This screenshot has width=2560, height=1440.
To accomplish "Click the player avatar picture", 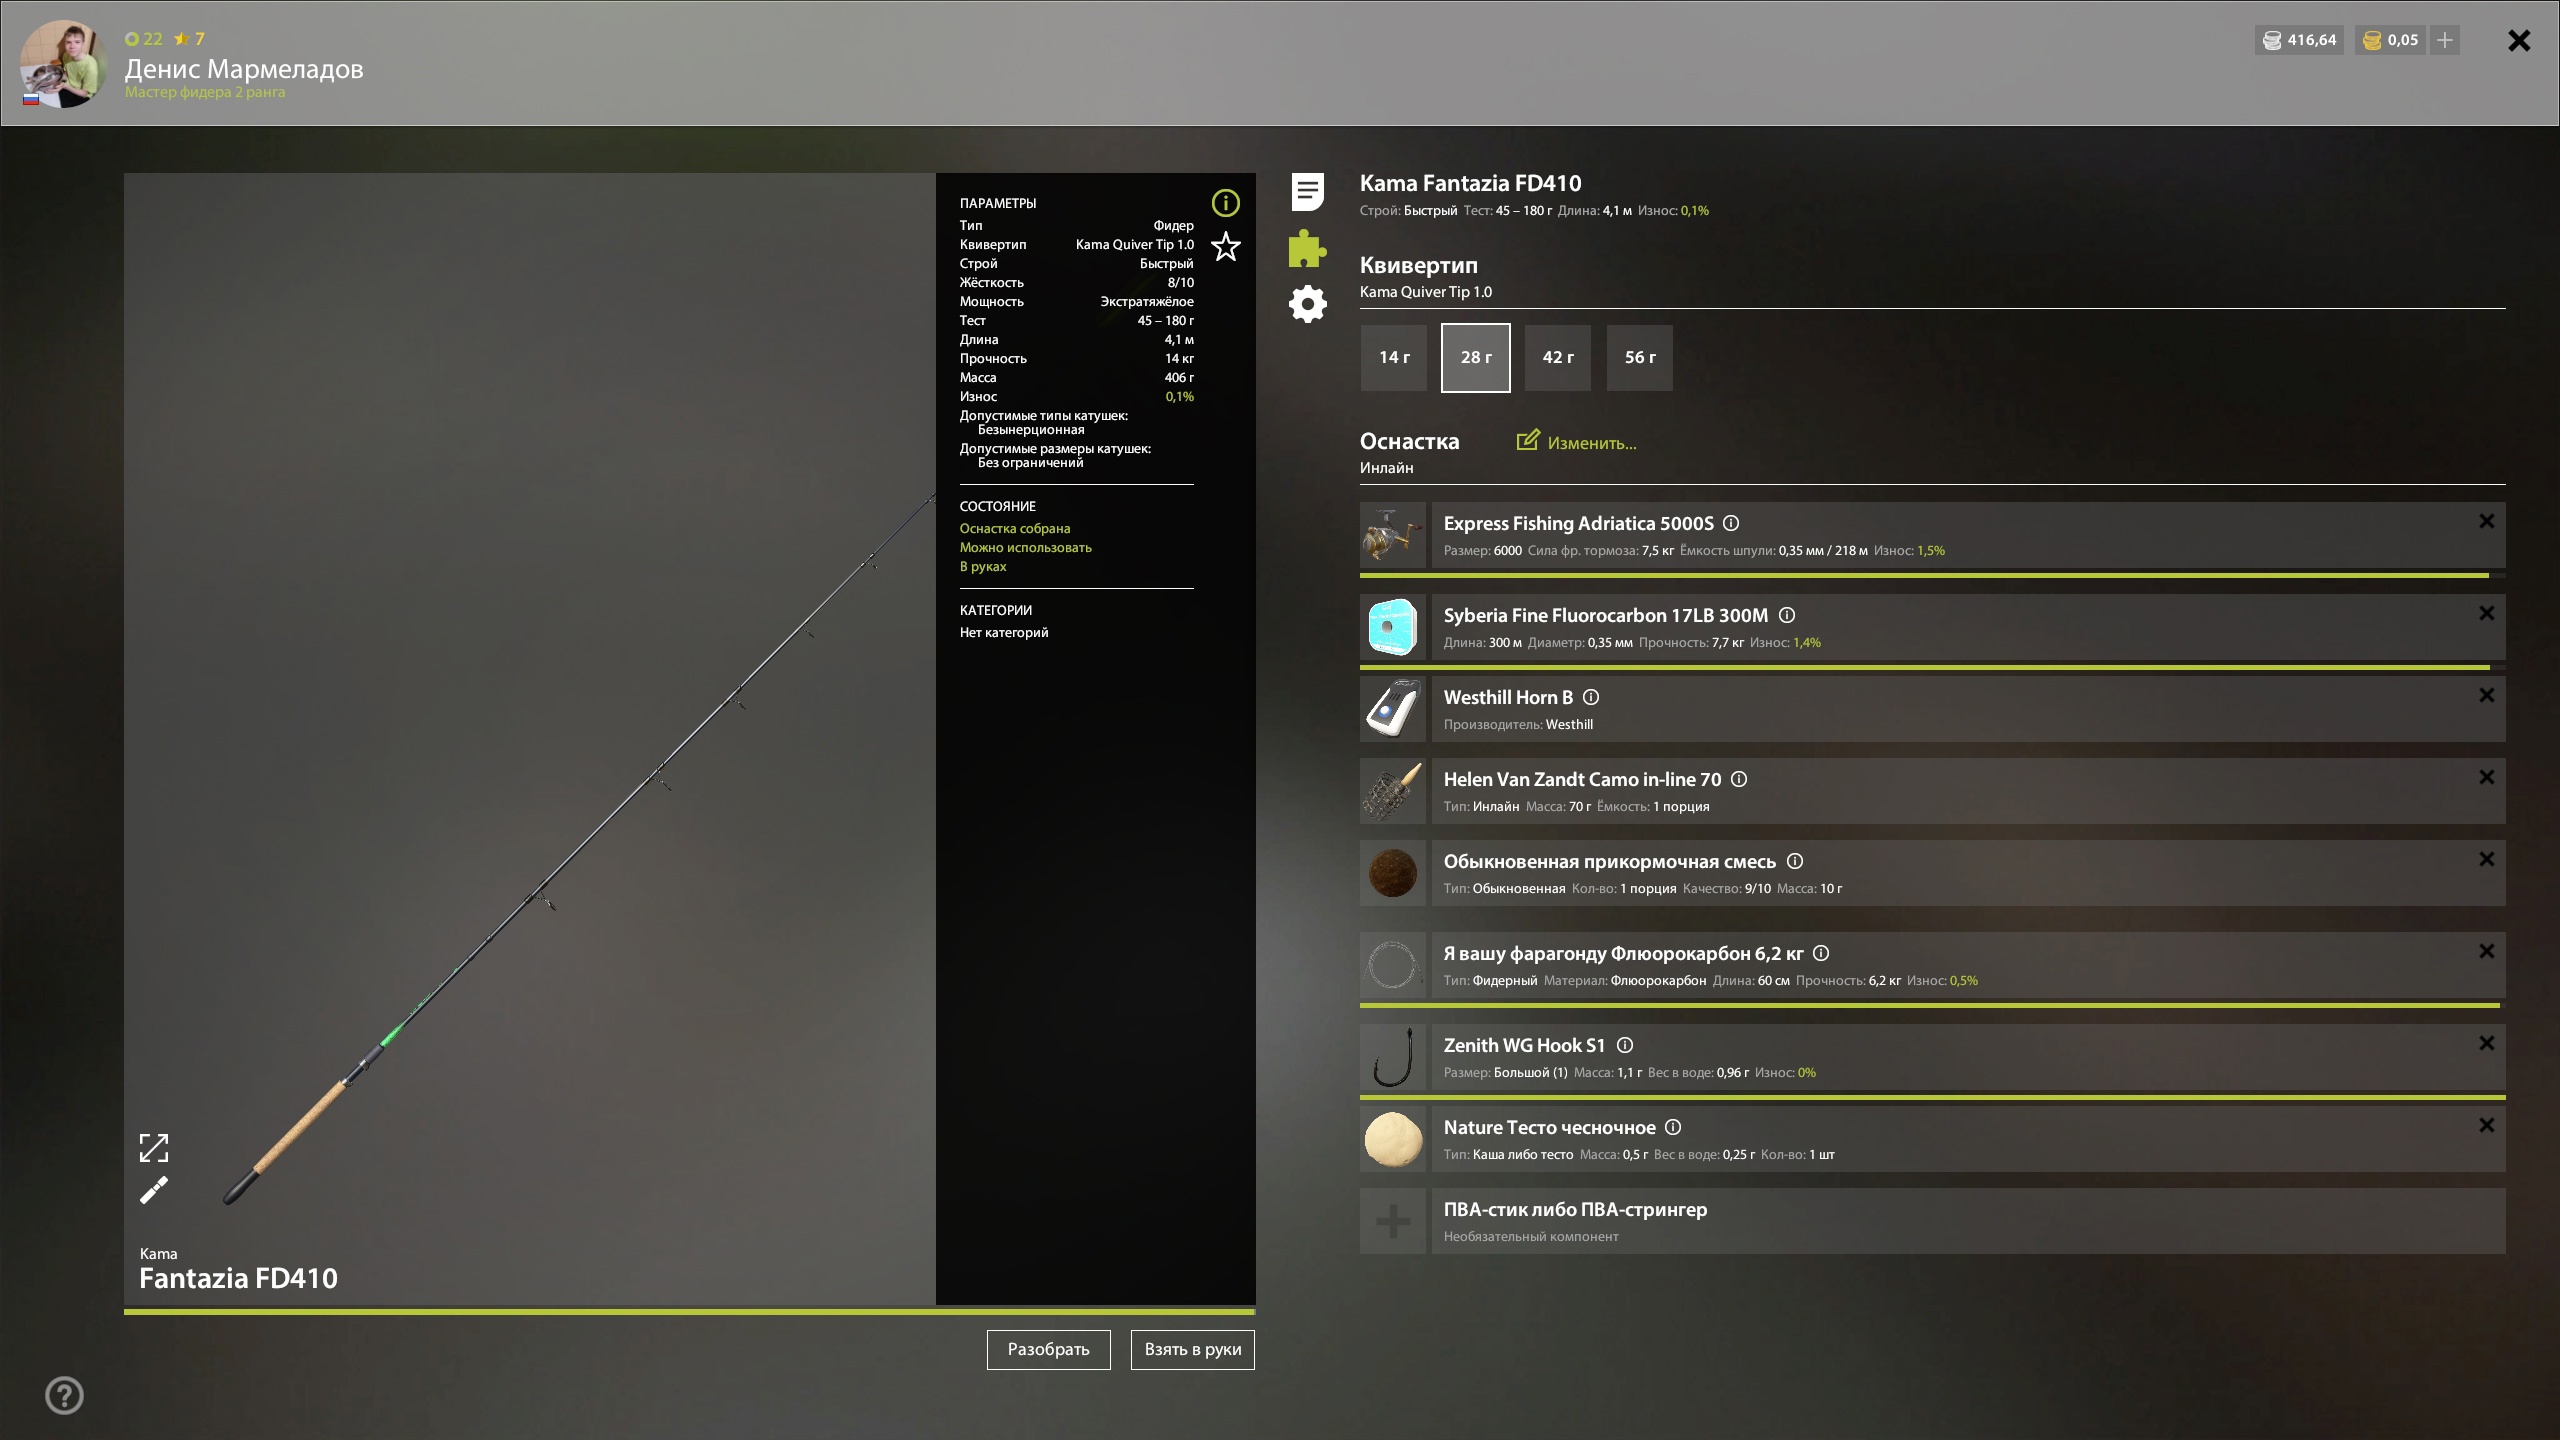I will pos(63,63).
